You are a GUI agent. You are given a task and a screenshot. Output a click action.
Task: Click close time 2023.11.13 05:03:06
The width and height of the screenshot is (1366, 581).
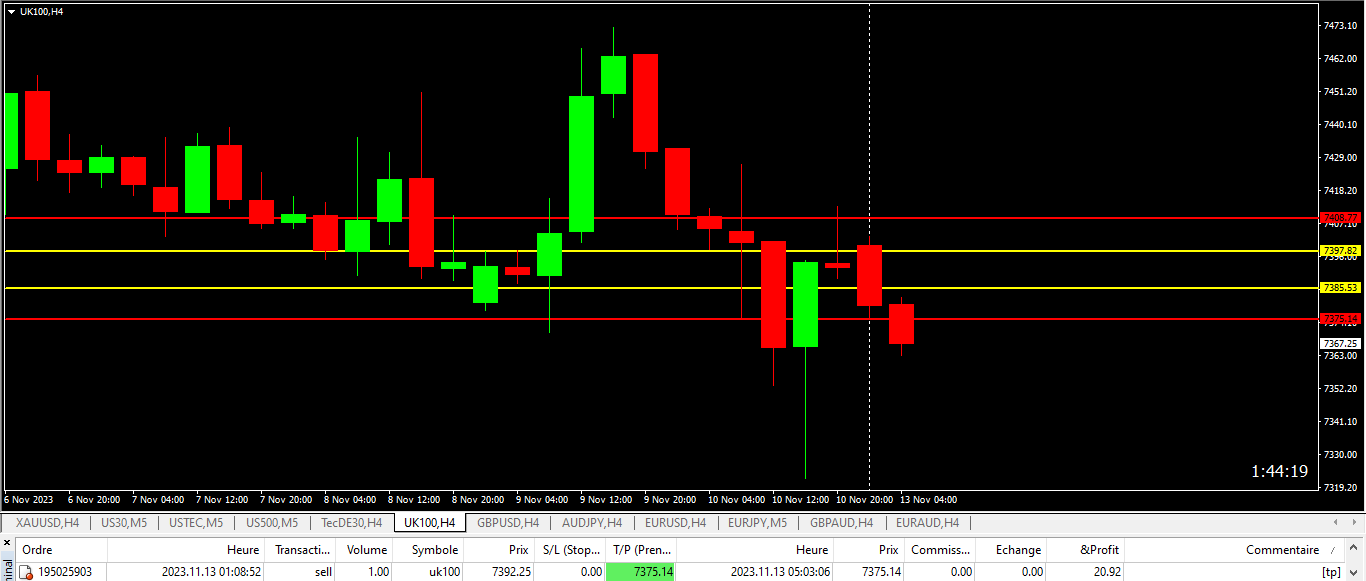tap(780, 572)
